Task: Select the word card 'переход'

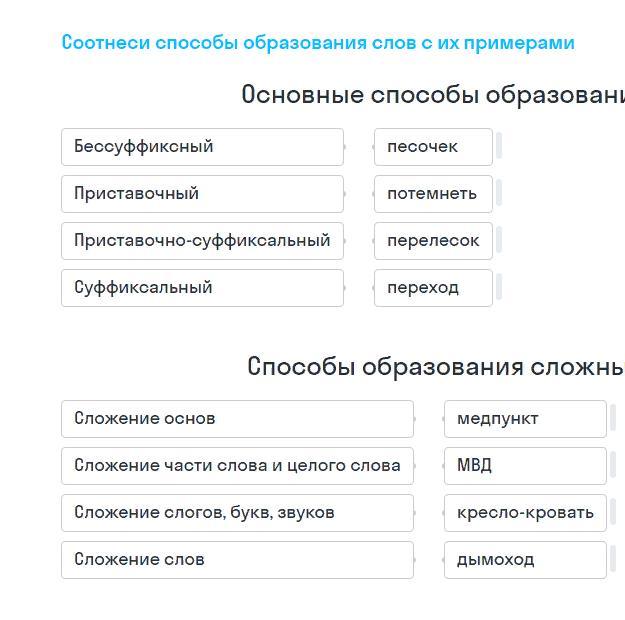Action: (433, 288)
